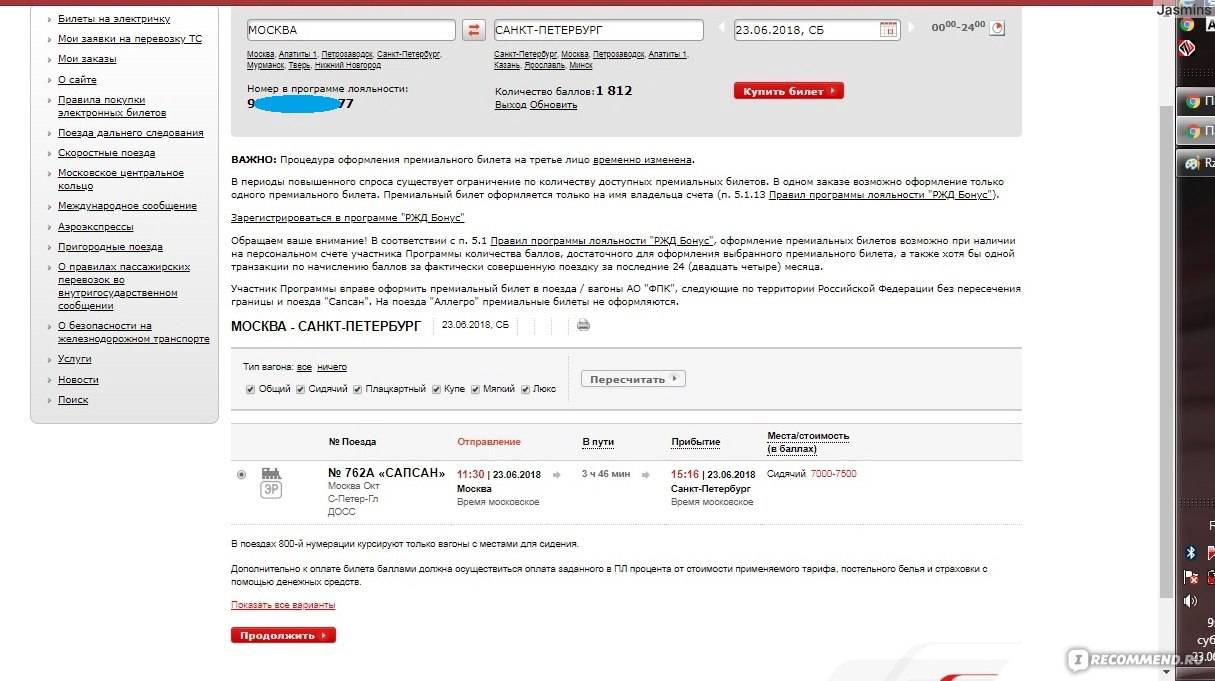Open Услуги sidebar item
Screen dimensions: 1215x681
(x=74, y=358)
